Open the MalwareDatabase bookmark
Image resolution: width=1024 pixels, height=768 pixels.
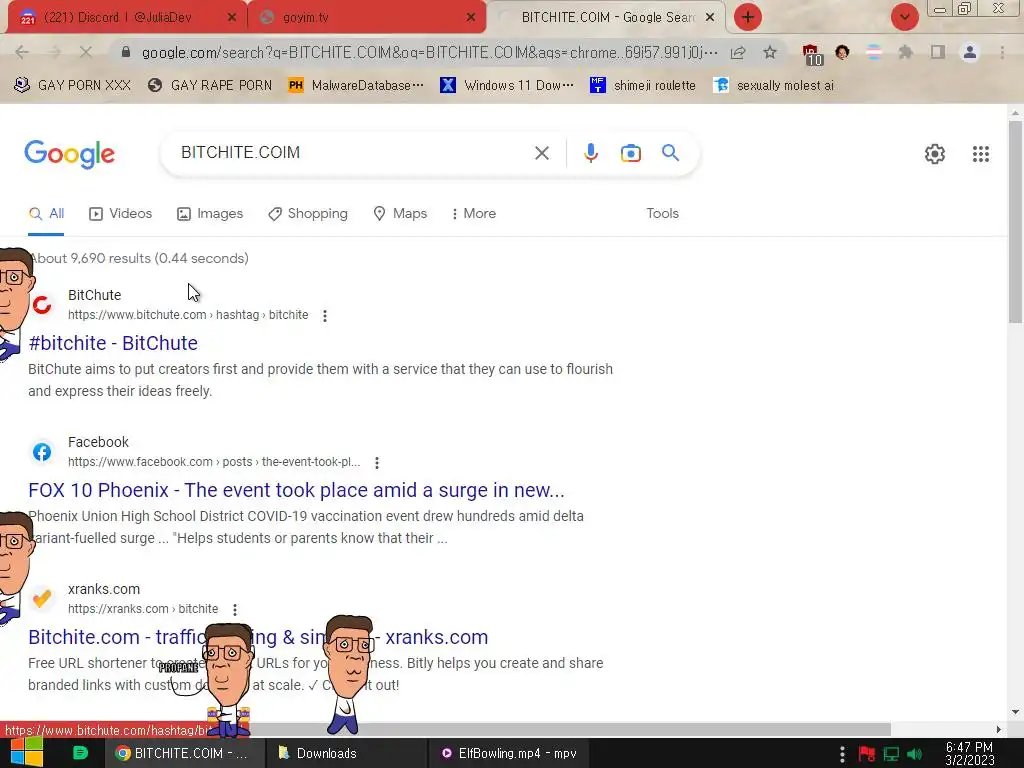coord(356,85)
